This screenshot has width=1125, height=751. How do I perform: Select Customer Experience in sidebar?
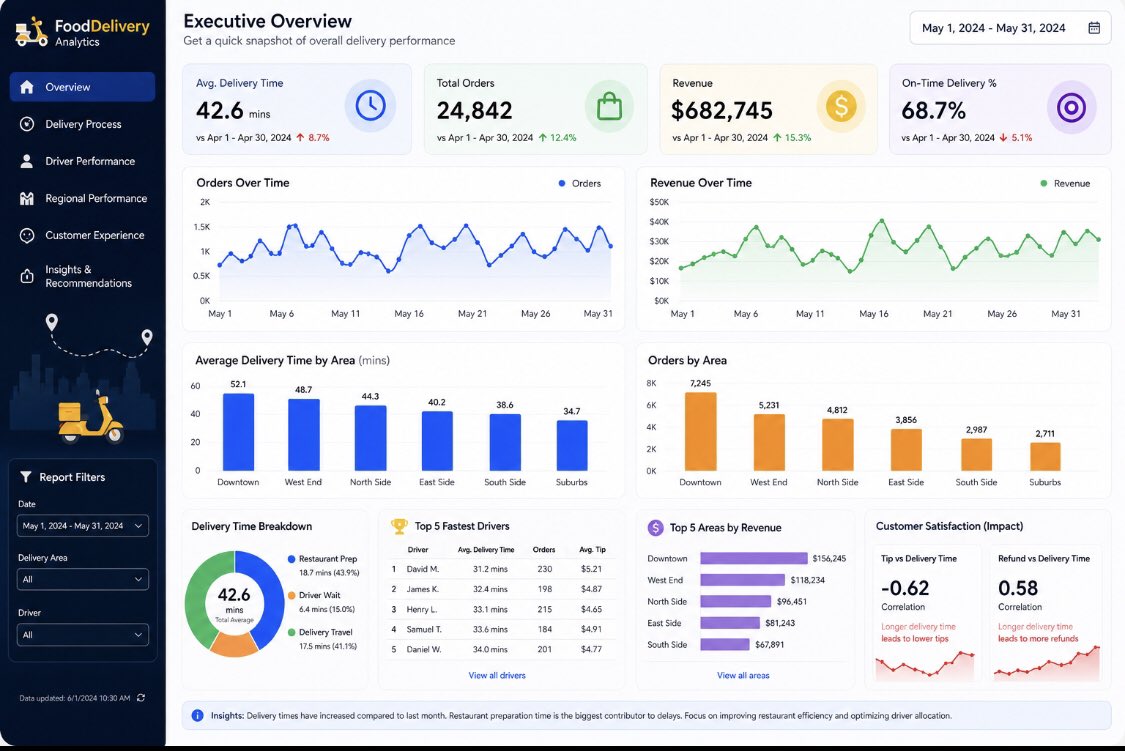(83, 235)
